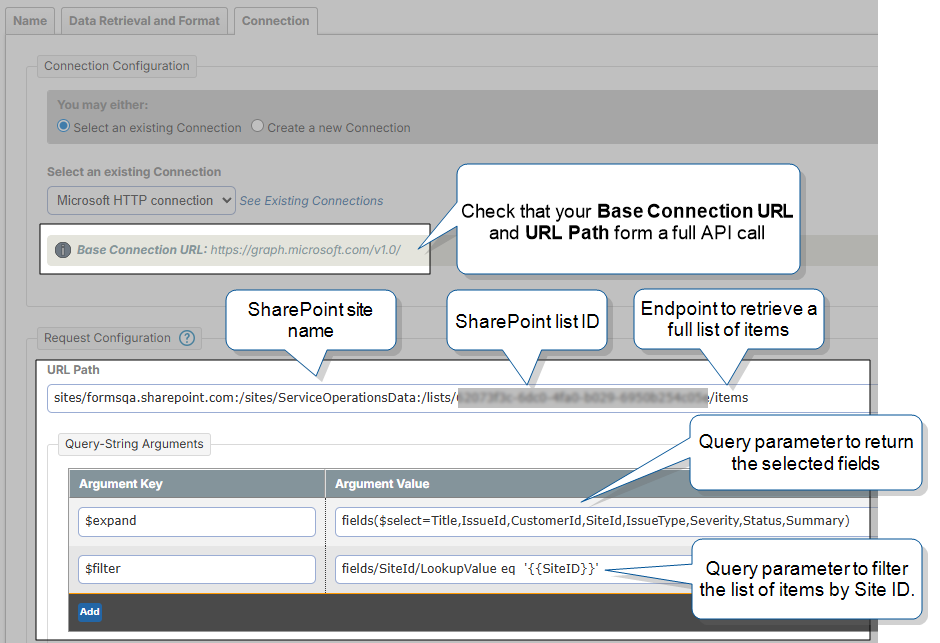Viewport: 940px width, 643px height.
Task: Click the Base Connection URL info icon
Action: point(63,250)
